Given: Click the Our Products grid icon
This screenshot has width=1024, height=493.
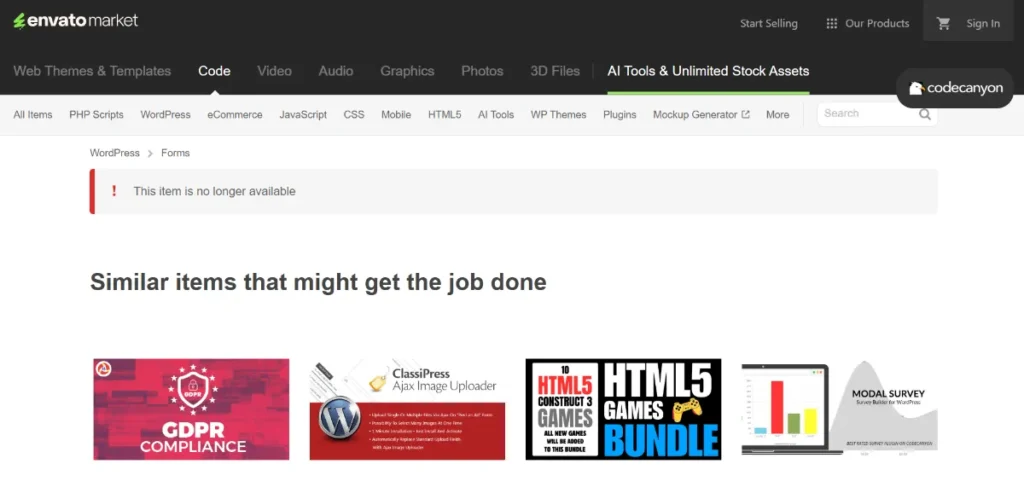Looking at the screenshot, I should 831,24.
